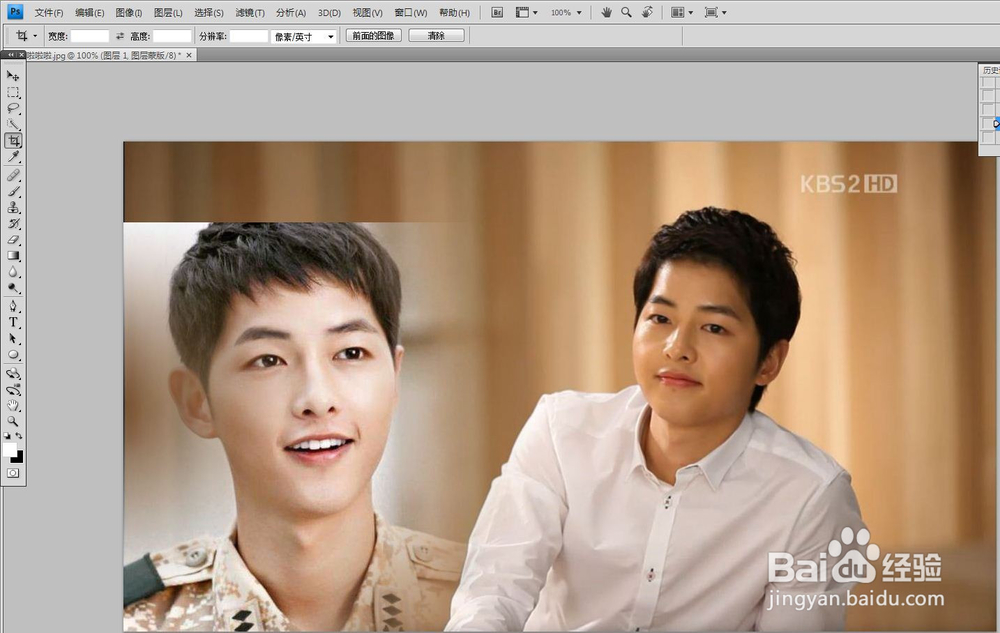The height and width of the screenshot is (633, 1000).
Task: Click Hand tool in application bar
Action: coord(607,13)
